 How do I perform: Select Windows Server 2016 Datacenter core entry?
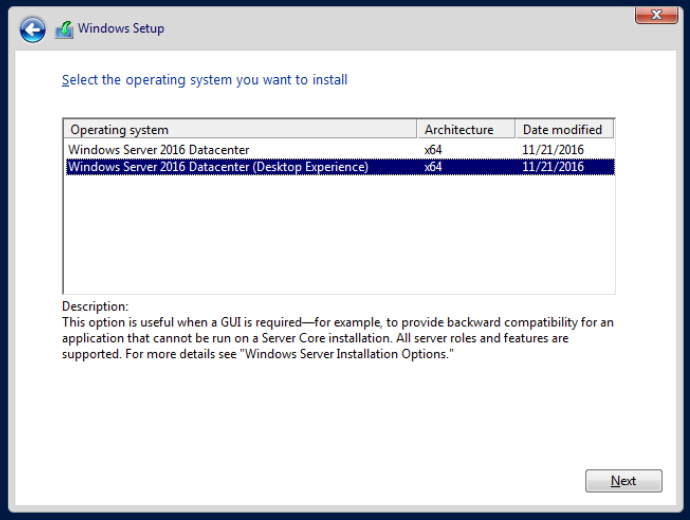159,150
